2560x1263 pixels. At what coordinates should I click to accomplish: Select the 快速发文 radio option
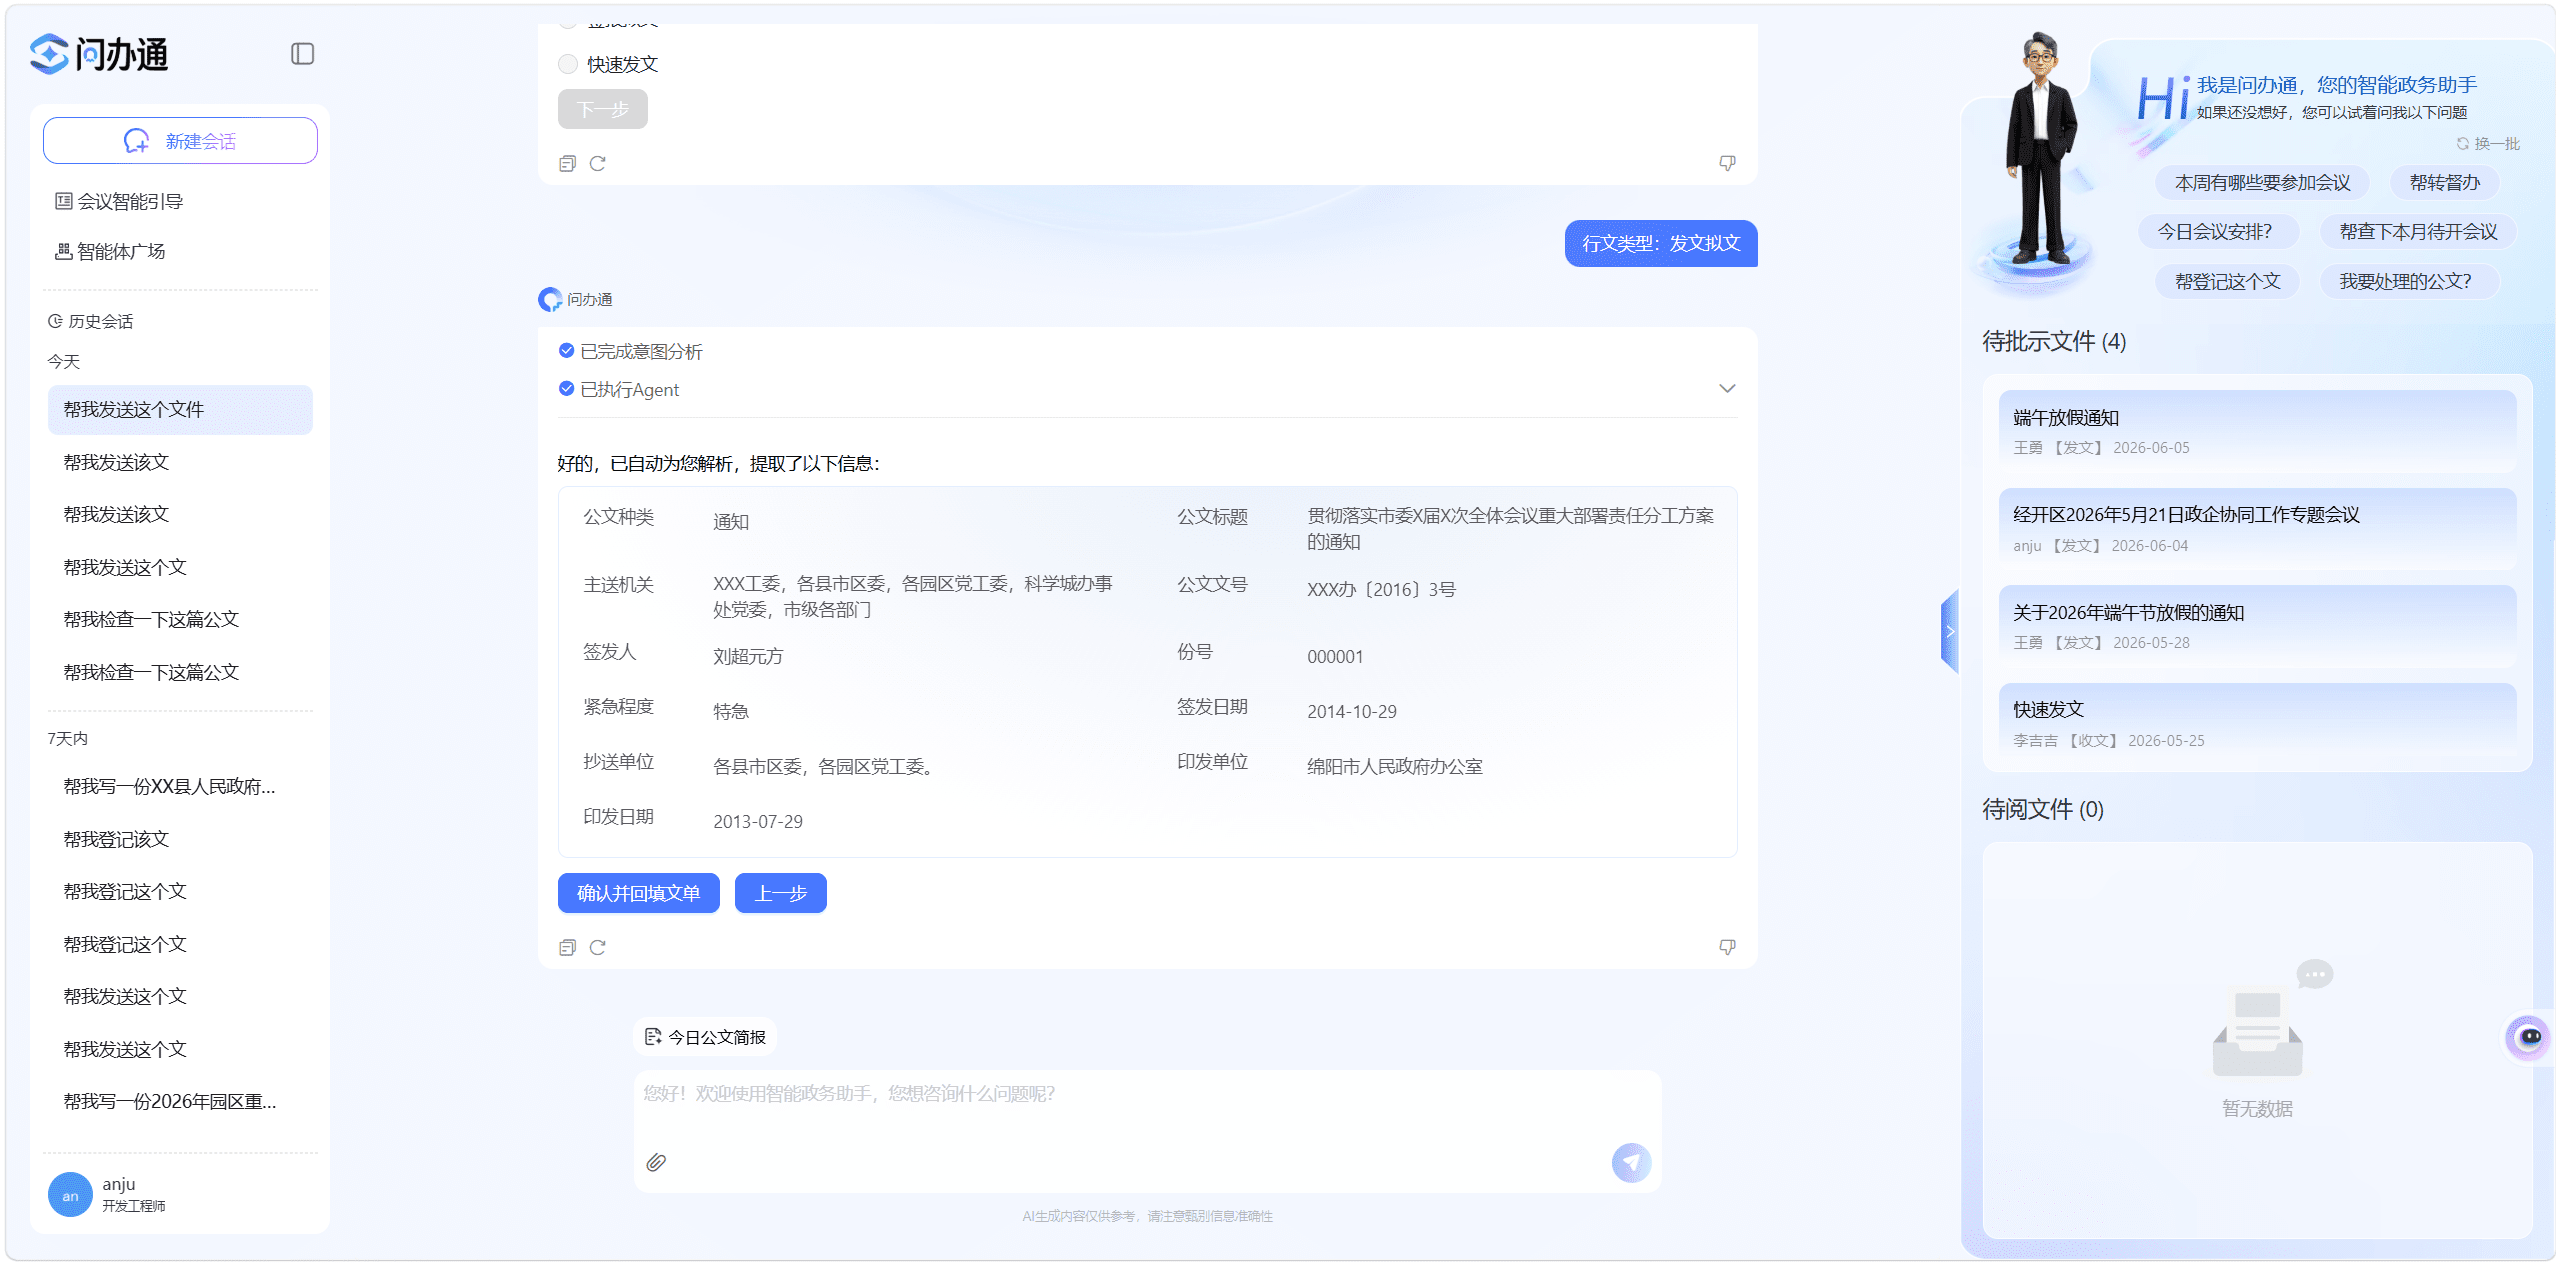point(568,64)
